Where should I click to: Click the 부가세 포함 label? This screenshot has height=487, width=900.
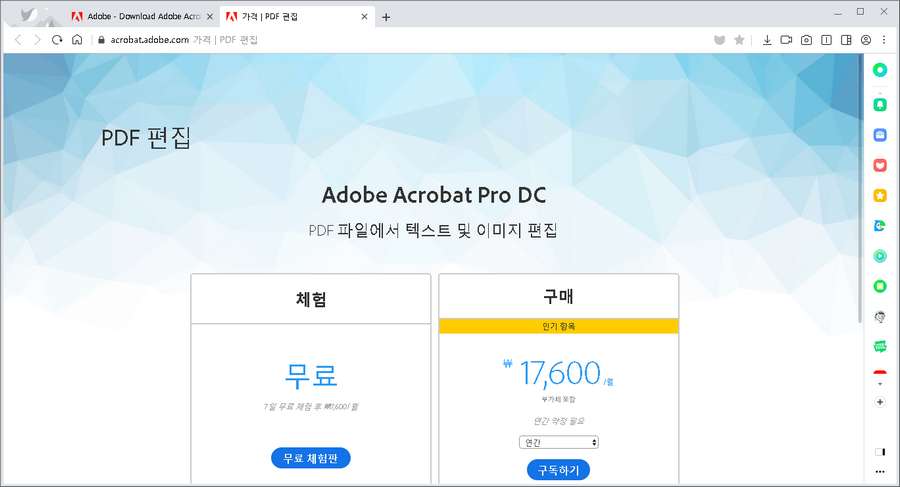pyautogui.click(x=558, y=399)
